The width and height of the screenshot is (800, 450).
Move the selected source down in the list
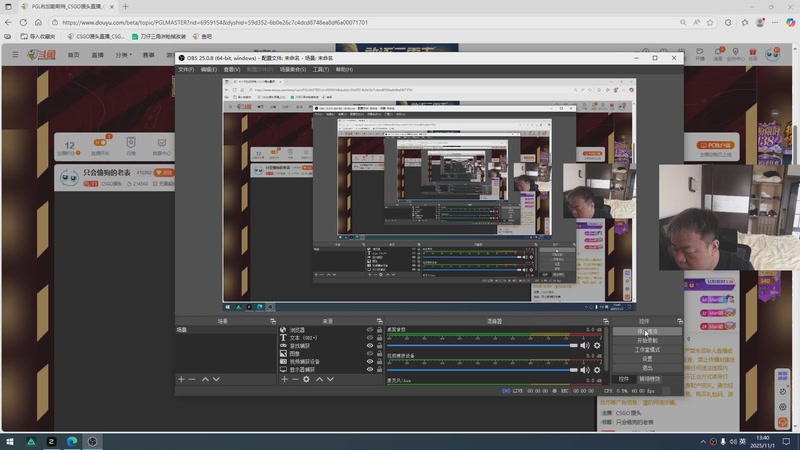[x=331, y=379]
